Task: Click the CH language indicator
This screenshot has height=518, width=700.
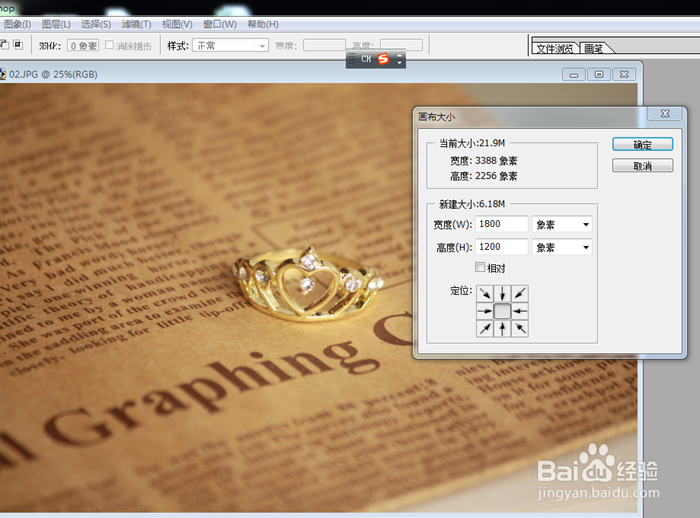Action: (x=366, y=59)
